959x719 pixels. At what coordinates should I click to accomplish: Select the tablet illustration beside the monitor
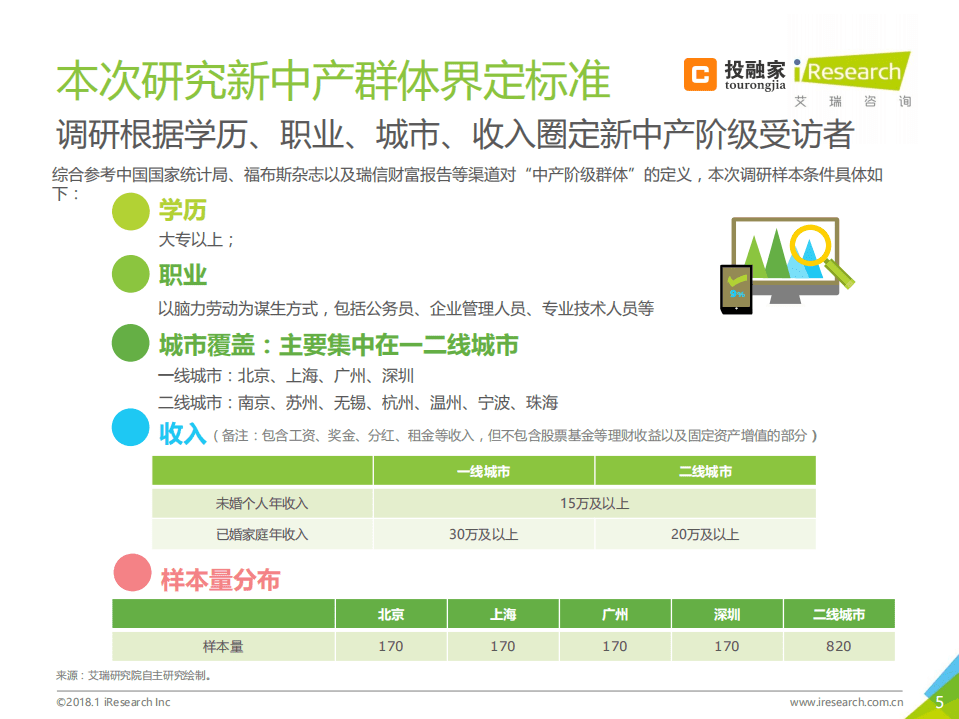[x=737, y=288]
